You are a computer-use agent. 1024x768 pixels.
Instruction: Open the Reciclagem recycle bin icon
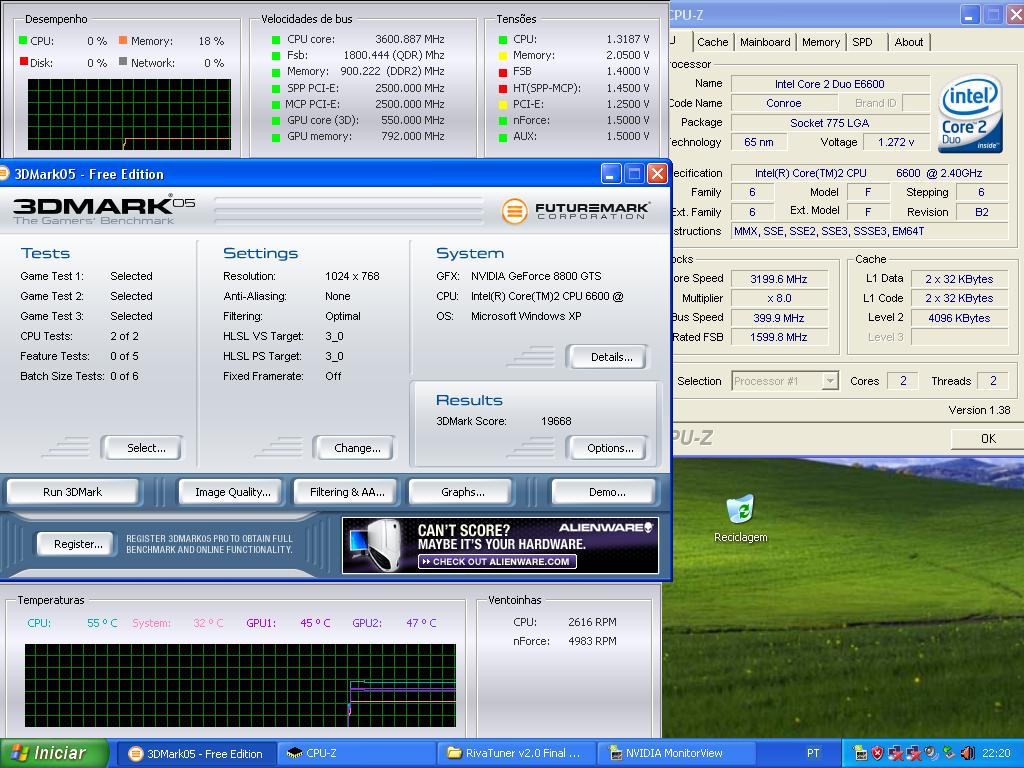(x=741, y=511)
